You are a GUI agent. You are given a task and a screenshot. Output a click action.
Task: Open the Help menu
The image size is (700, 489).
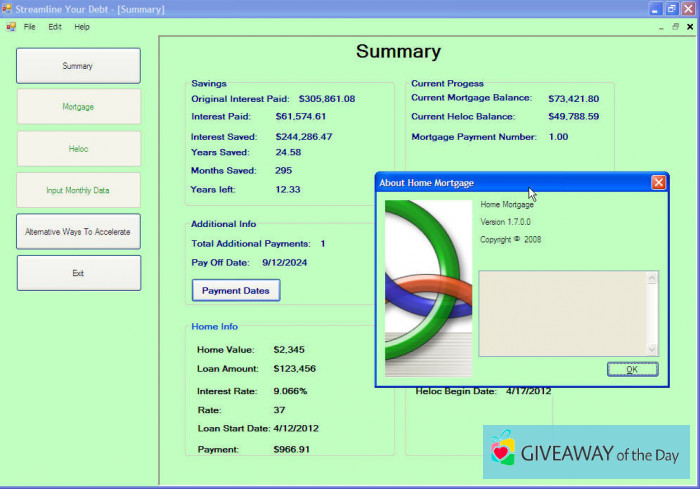(82, 27)
